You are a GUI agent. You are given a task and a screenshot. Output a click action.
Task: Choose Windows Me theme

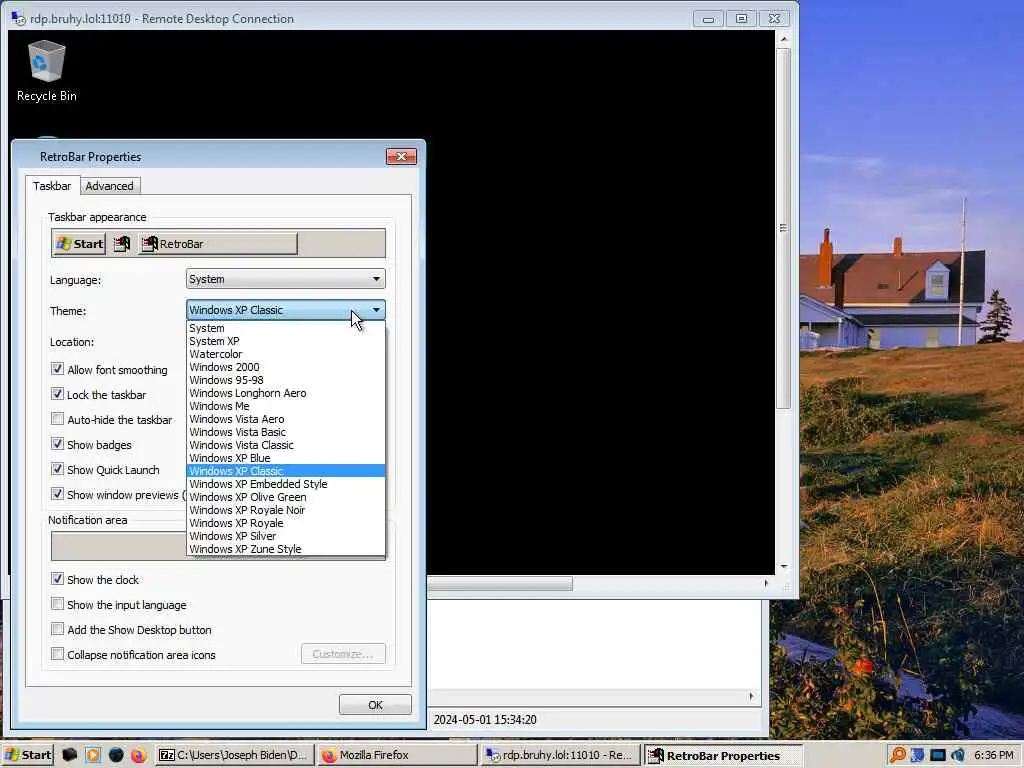coord(285,406)
